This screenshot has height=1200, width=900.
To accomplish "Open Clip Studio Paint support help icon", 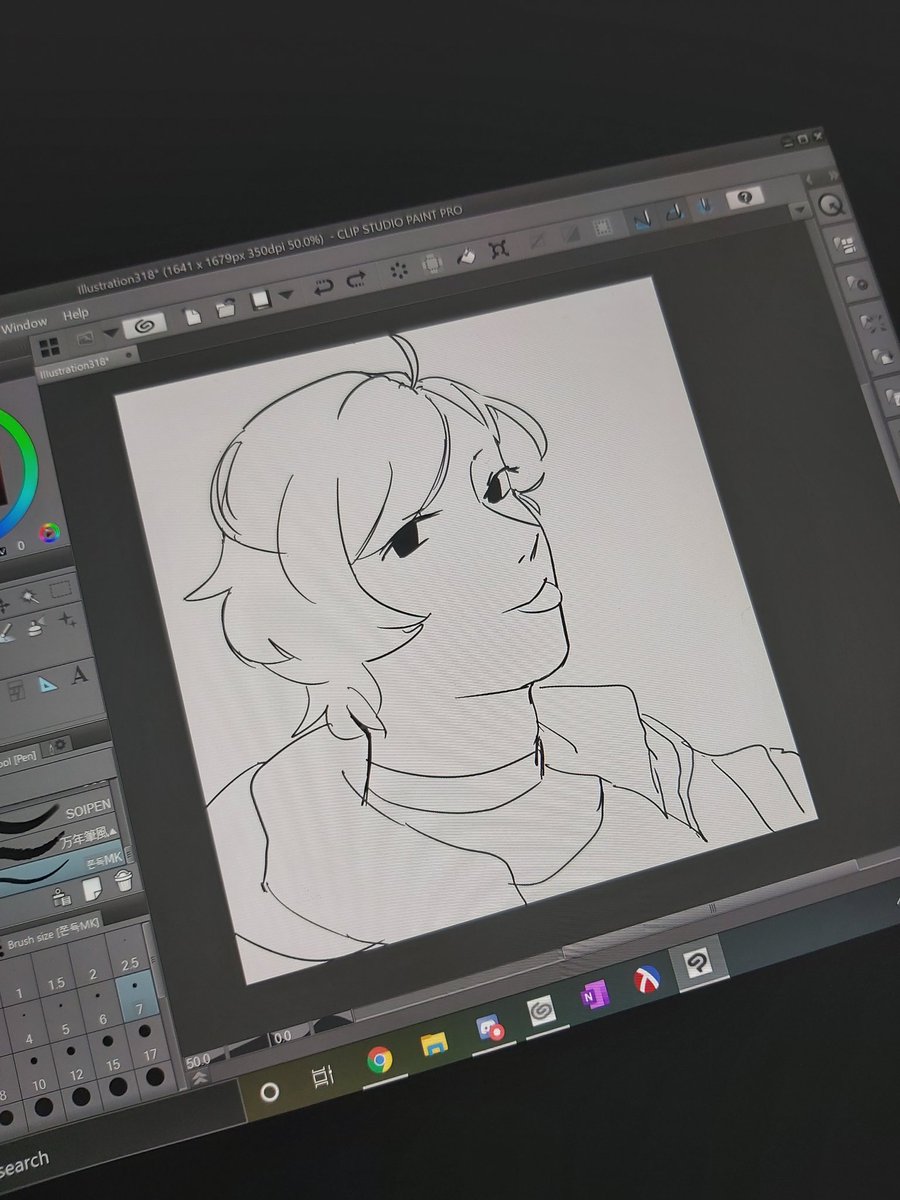I will [x=745, y=197].
